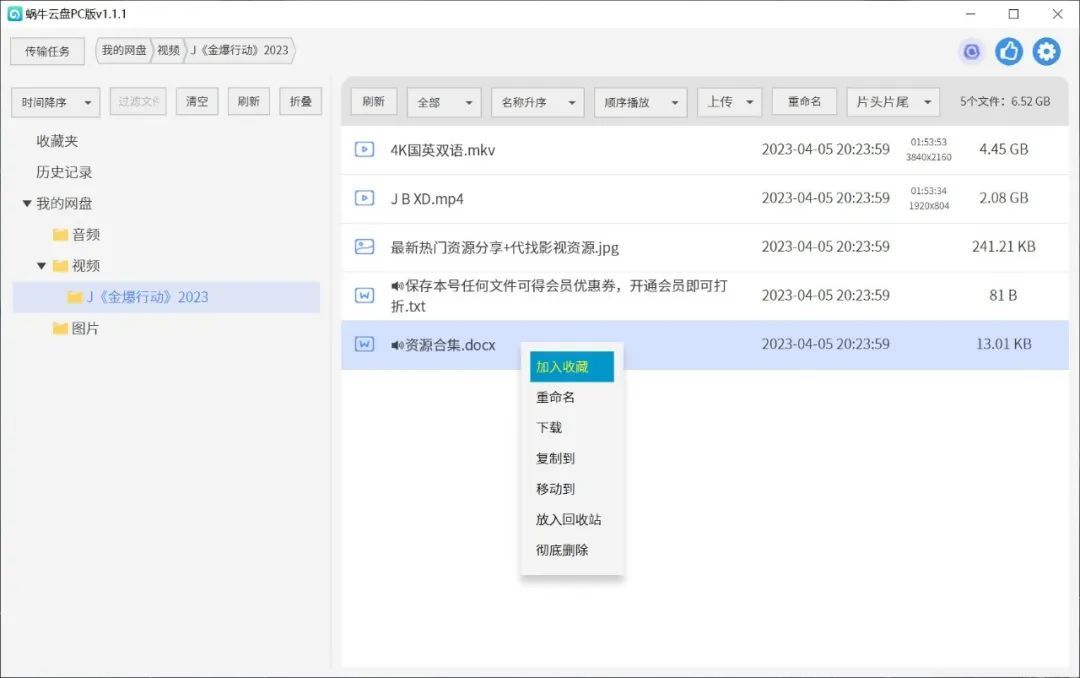
Task: Click the image icon of the jpg file
Action: click(x=364, y=247)
